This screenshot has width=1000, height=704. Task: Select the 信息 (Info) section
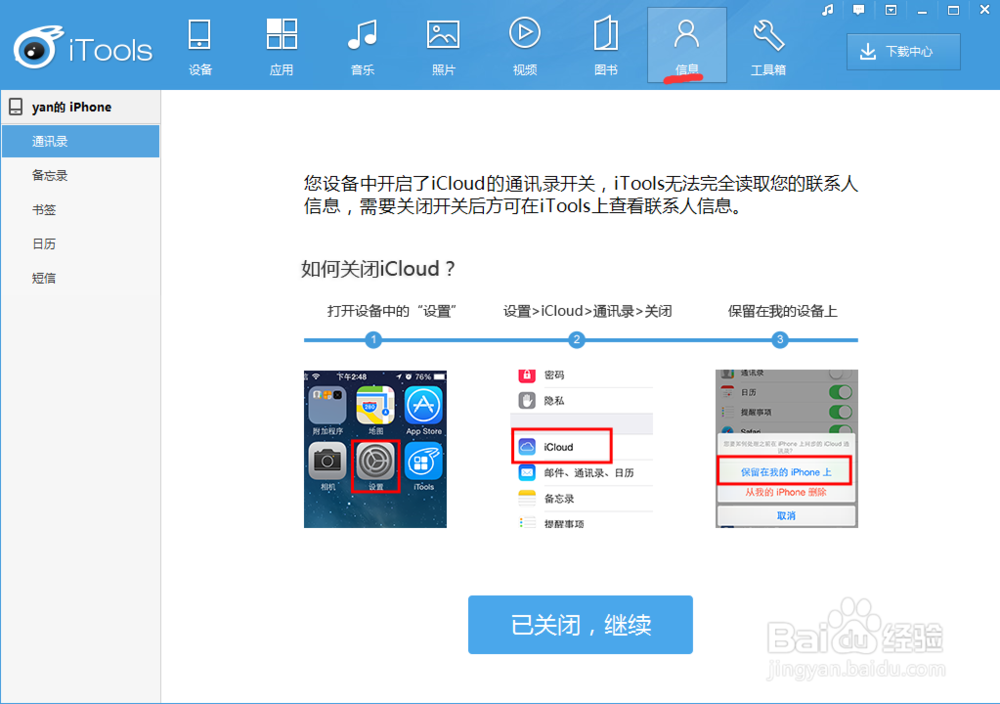point(687,45)
